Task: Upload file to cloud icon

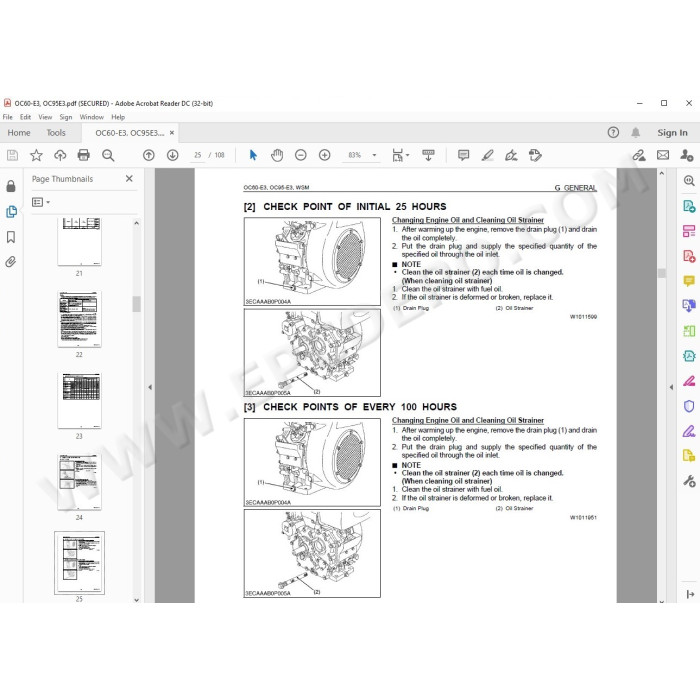Action: pos(60,155)
